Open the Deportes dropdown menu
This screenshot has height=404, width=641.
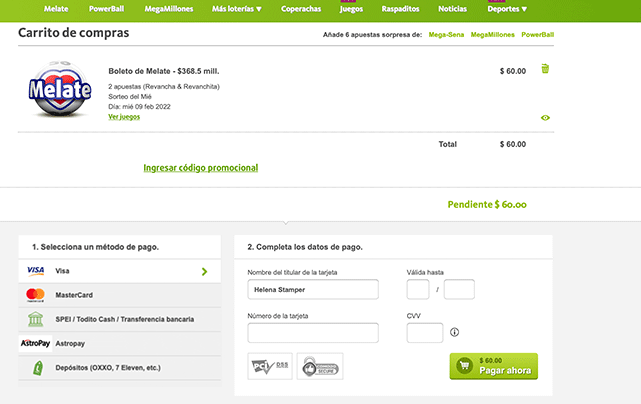(x=507, y=9)
